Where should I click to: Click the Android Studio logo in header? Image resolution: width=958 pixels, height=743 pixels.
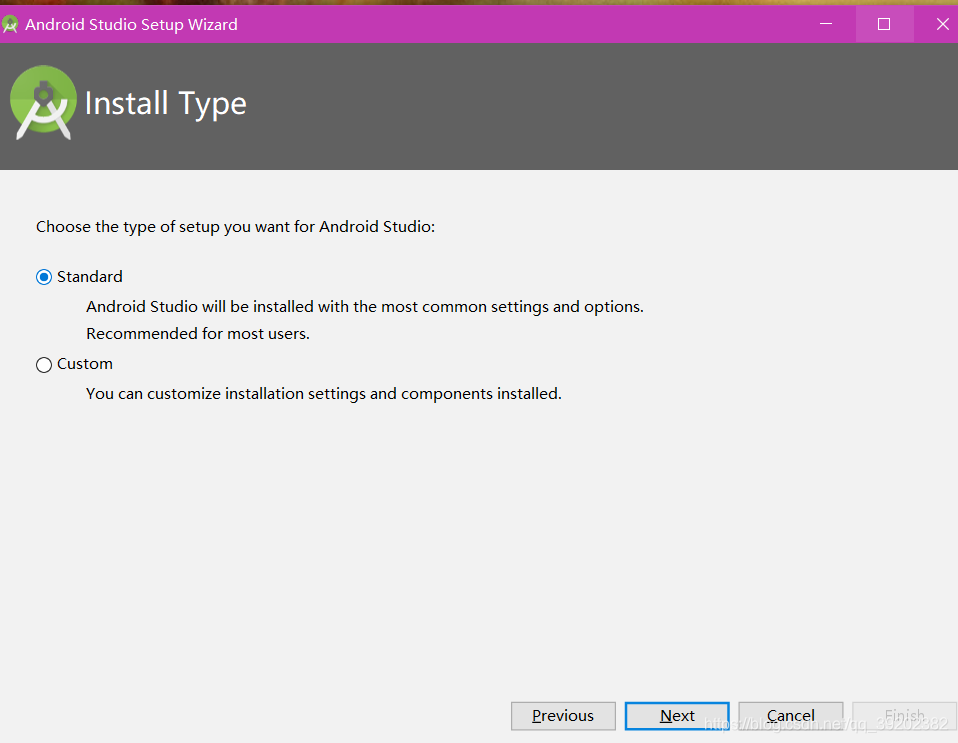pyautogui.click(x=43, y=103)
